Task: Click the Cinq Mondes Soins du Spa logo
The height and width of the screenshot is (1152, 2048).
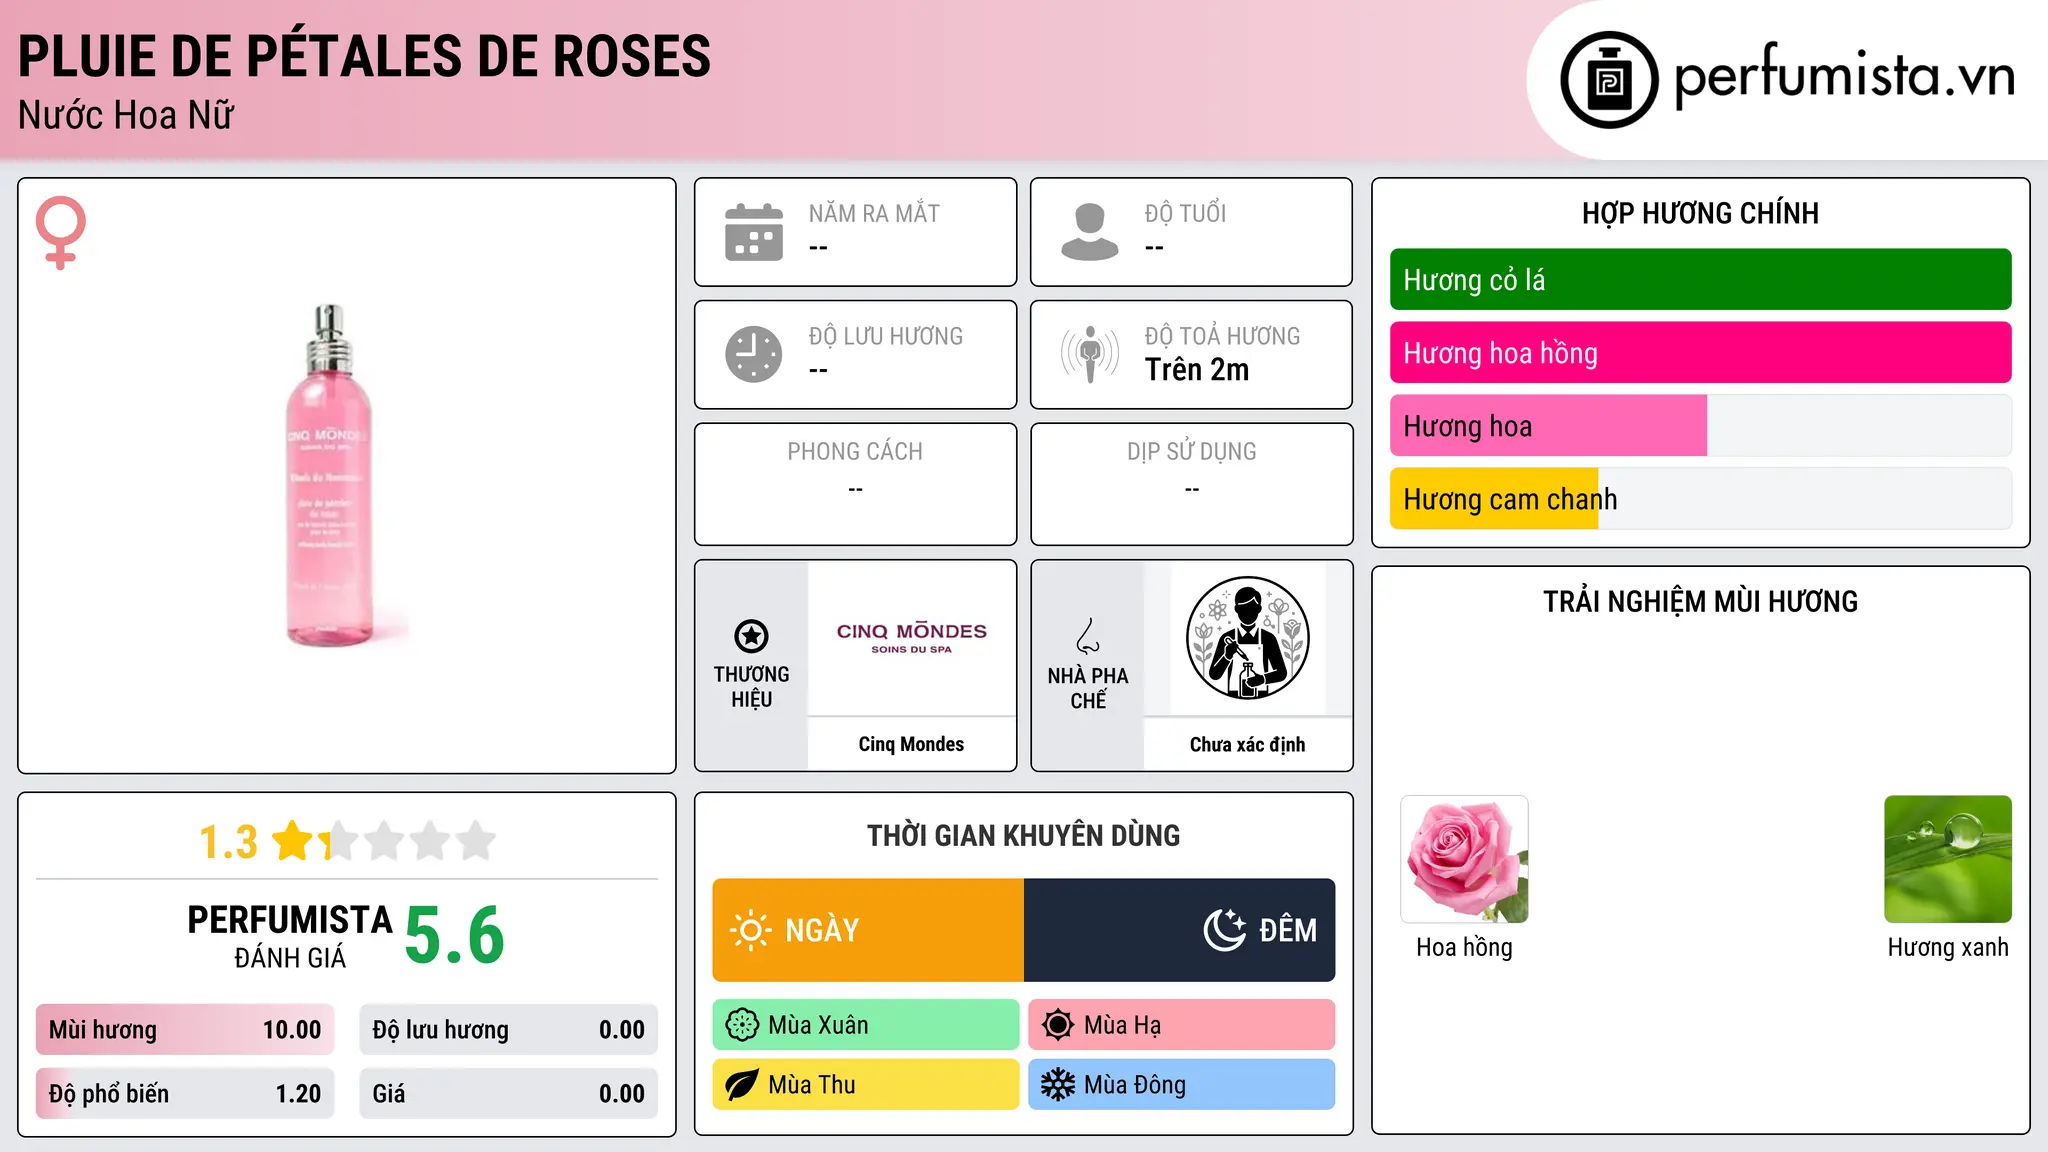Action: click(911, 638)
